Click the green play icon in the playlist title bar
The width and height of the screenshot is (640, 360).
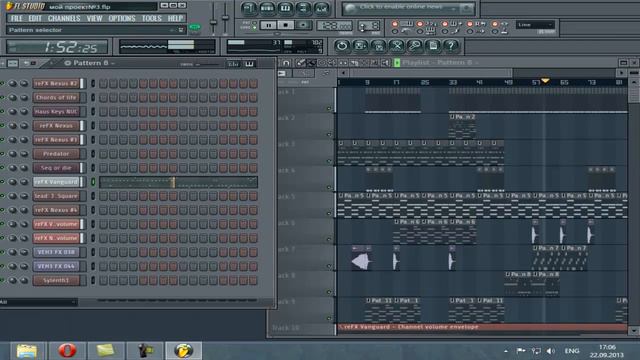point(397,63)
